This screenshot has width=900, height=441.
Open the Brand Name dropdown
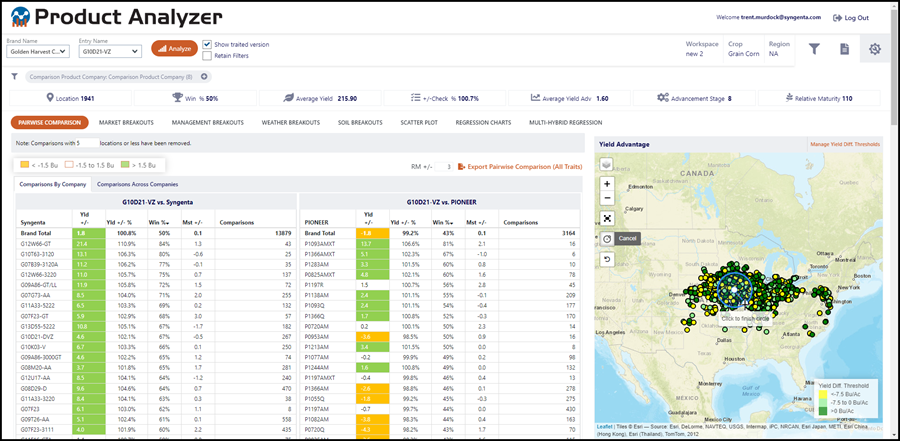[x=38, y=51]
